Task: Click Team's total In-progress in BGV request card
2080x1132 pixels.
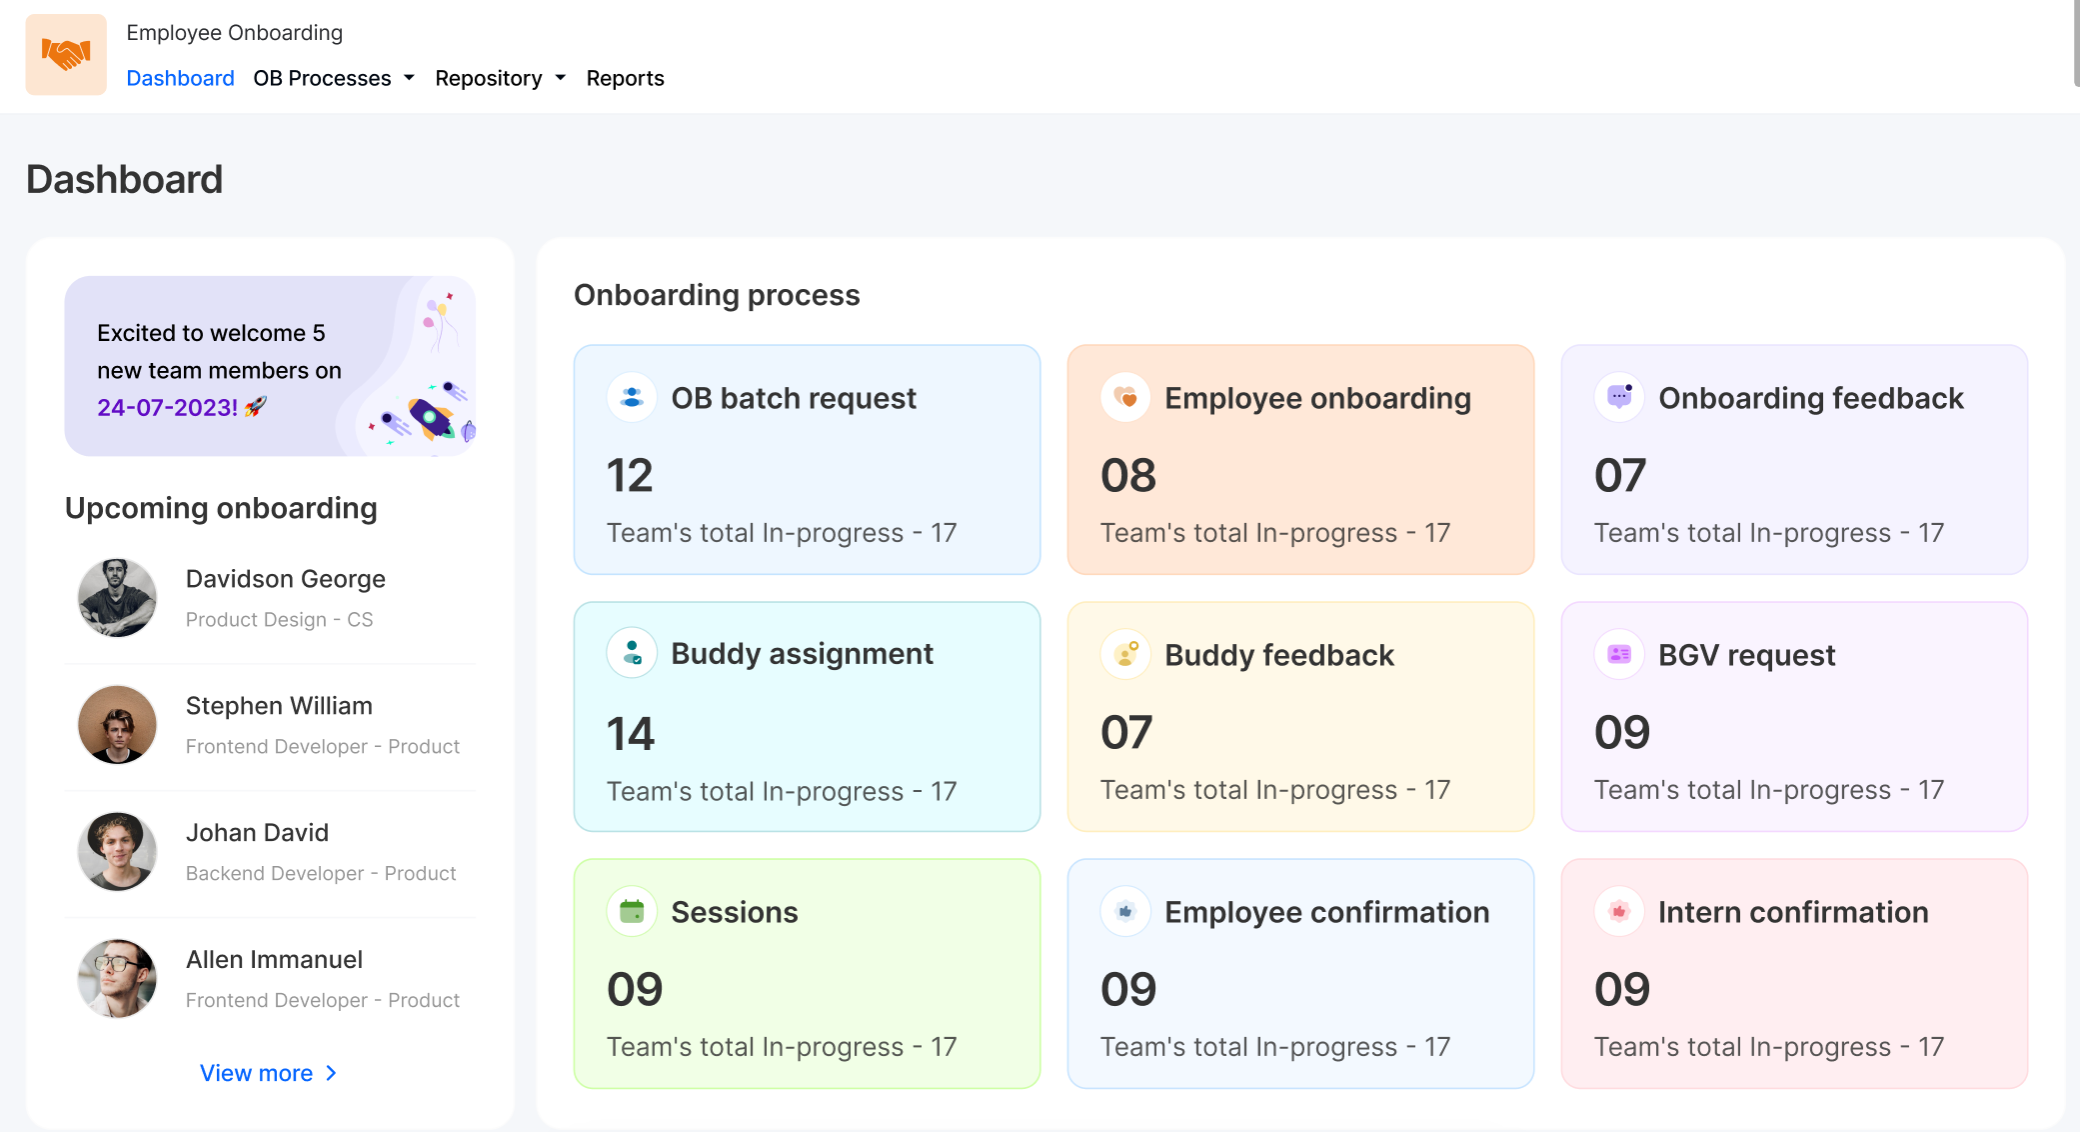Action: pos(1769,790)
